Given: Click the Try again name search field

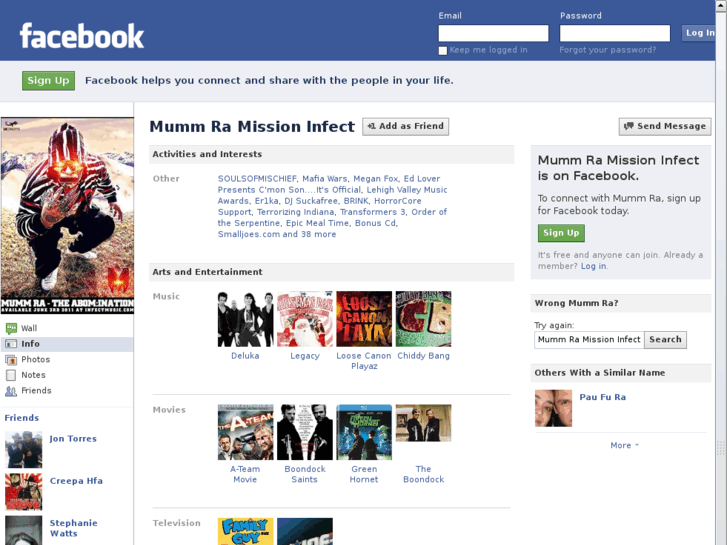Looking at the screenshot, I should click(589, 340).
